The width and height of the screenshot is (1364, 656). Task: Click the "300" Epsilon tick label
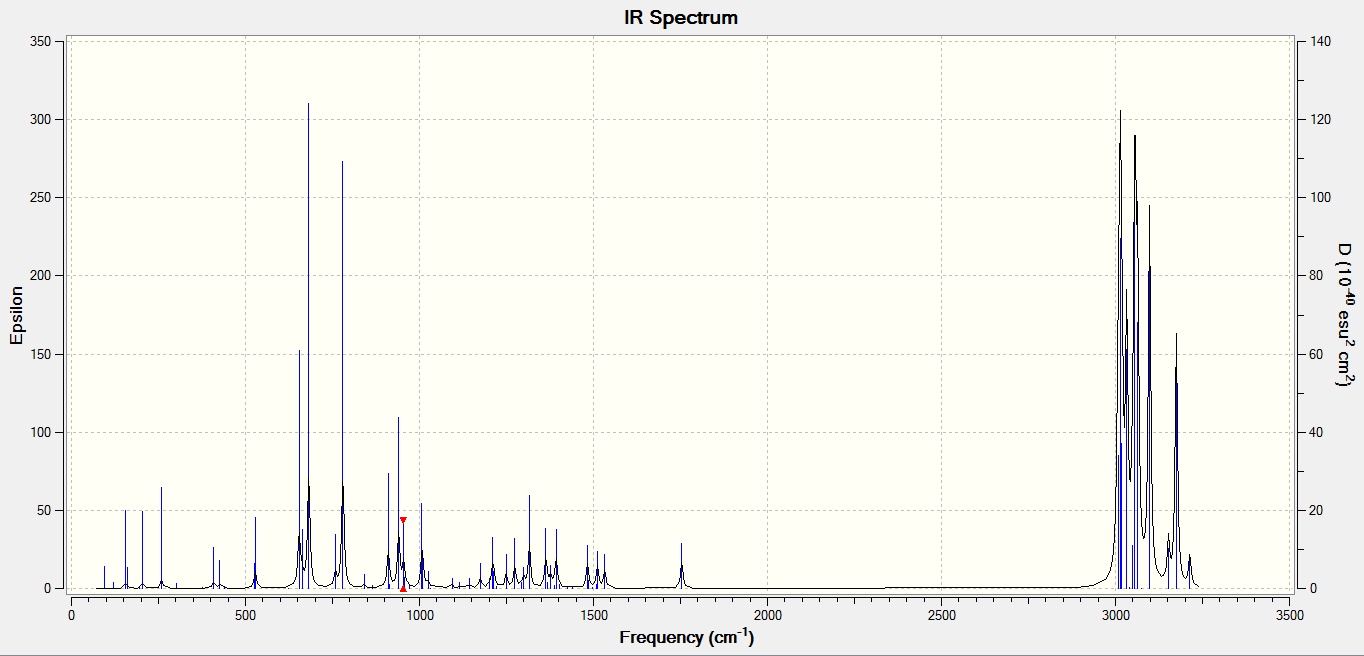tap(40, 119)
